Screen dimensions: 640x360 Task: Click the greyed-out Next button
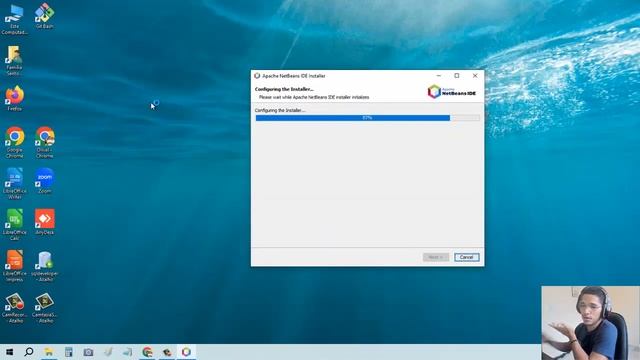click(x=436, y=257)
